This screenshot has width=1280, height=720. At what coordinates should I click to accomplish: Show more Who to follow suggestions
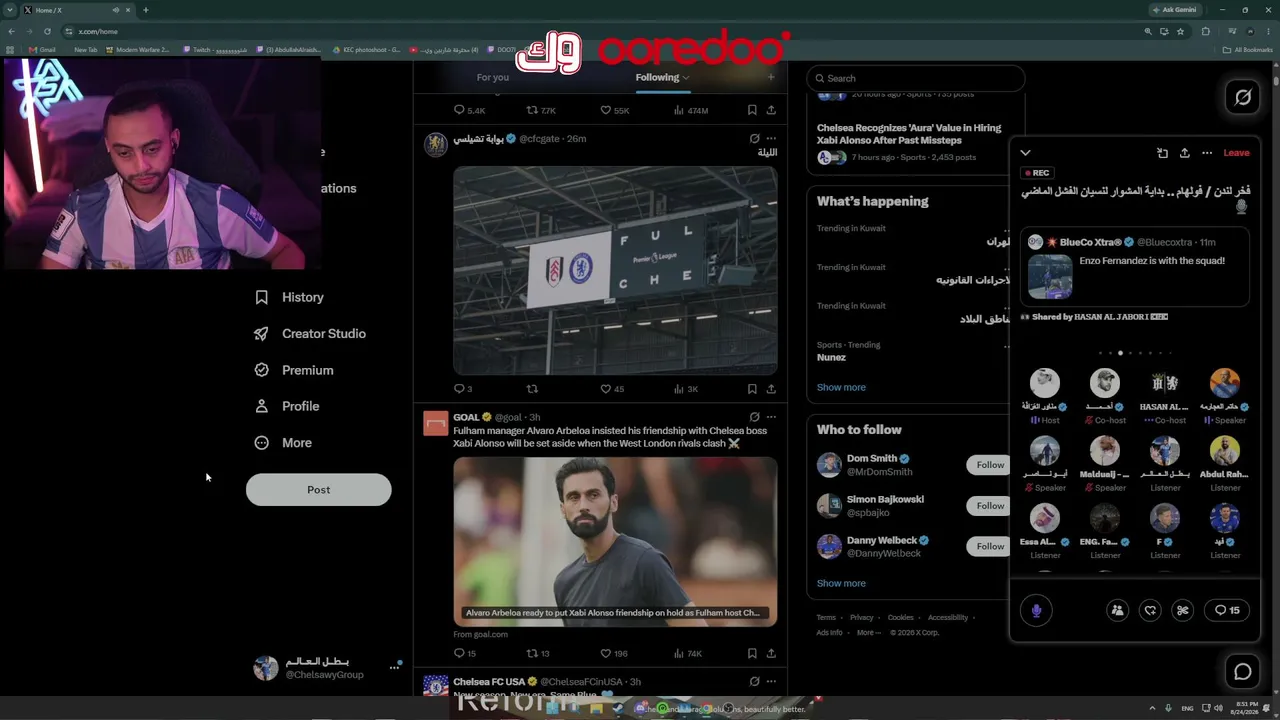[841, 583]
